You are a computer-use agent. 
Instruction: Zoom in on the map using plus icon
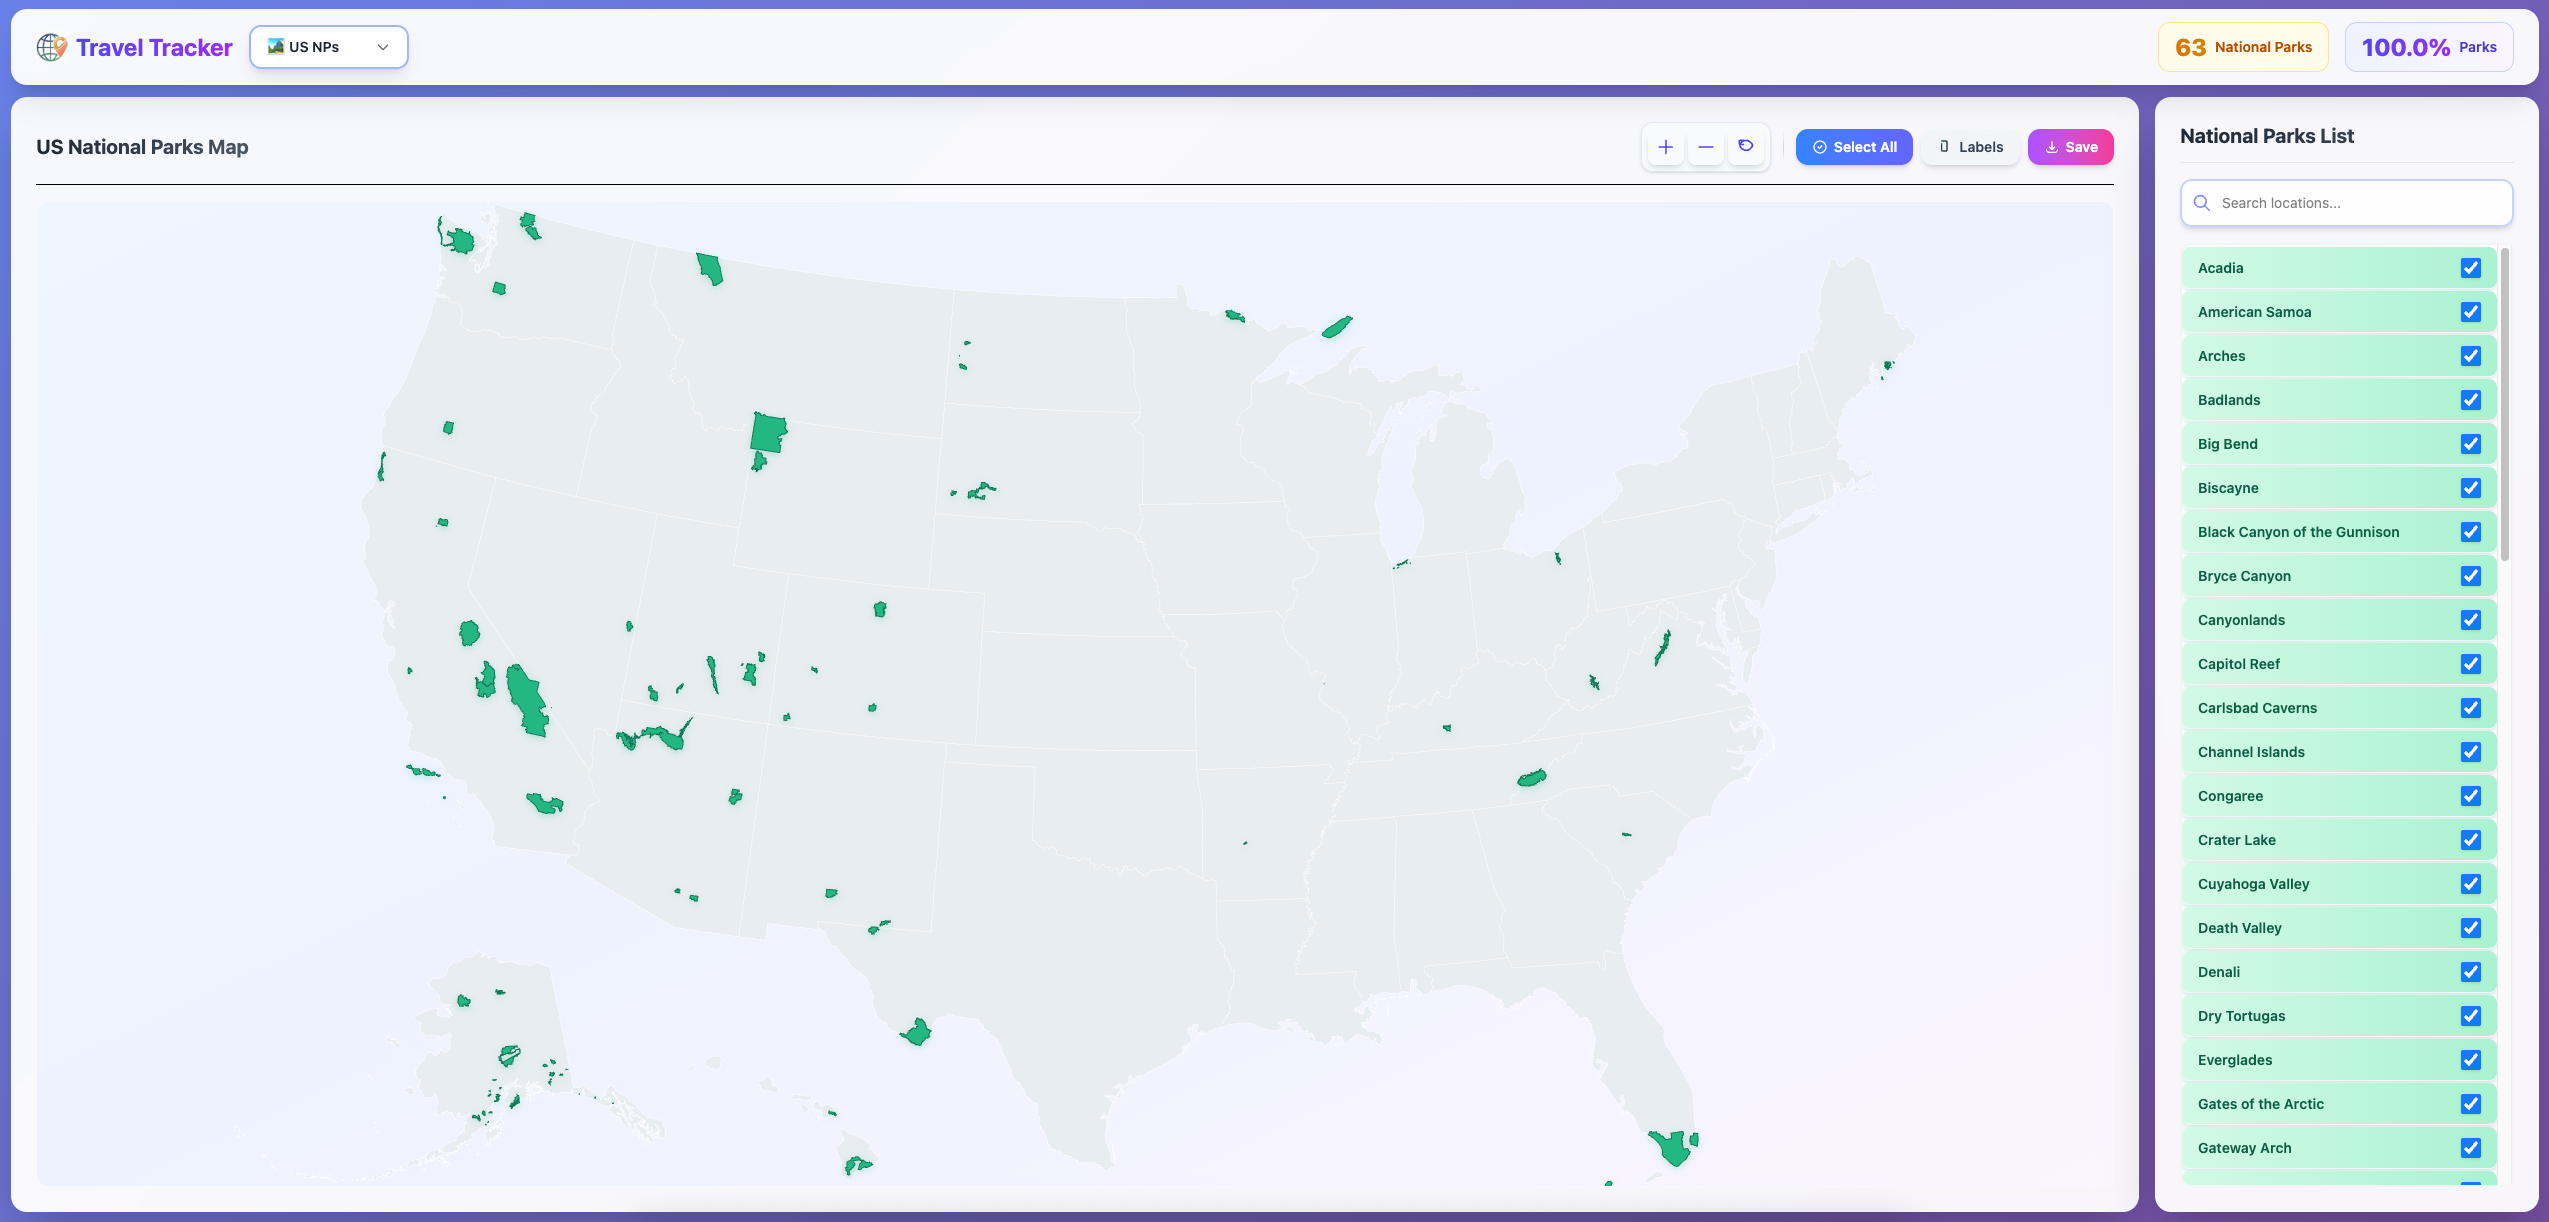[1665, 146]
